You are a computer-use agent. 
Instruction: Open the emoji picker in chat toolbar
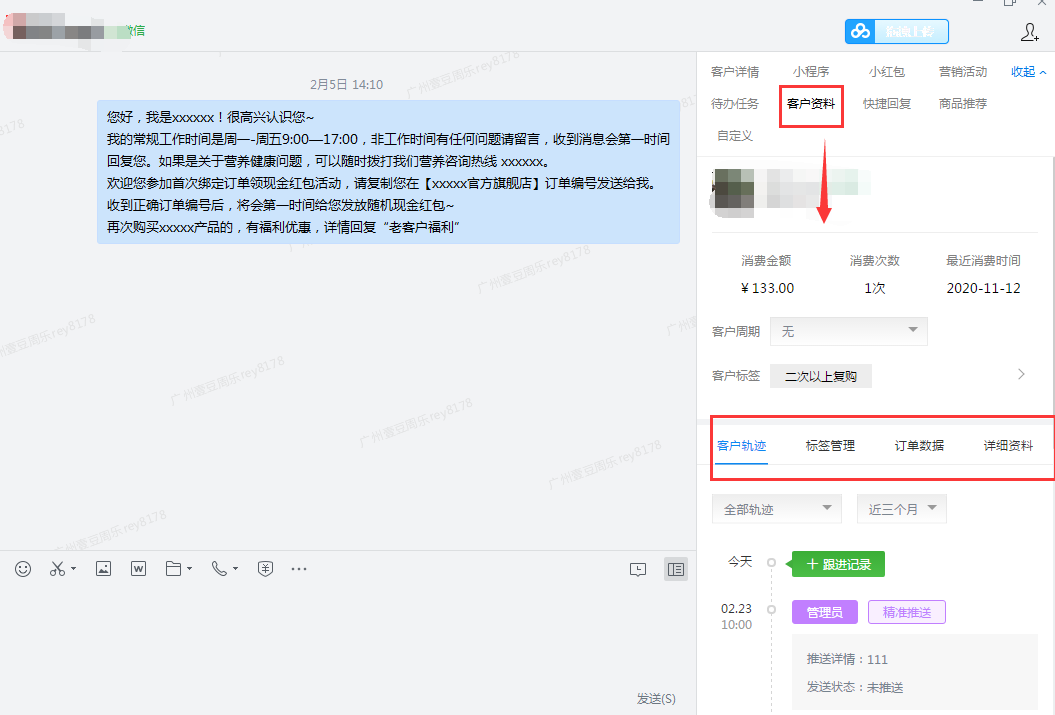coord(23,569)
